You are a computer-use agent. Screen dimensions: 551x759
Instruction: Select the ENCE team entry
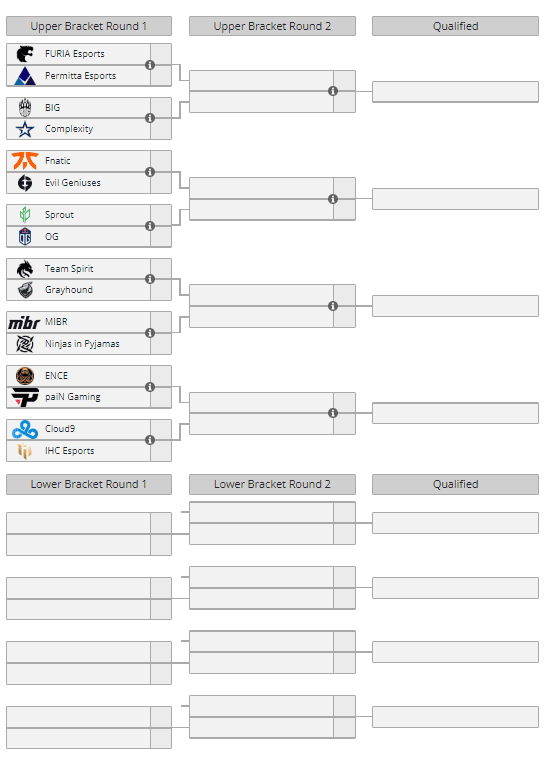[78, 376]
